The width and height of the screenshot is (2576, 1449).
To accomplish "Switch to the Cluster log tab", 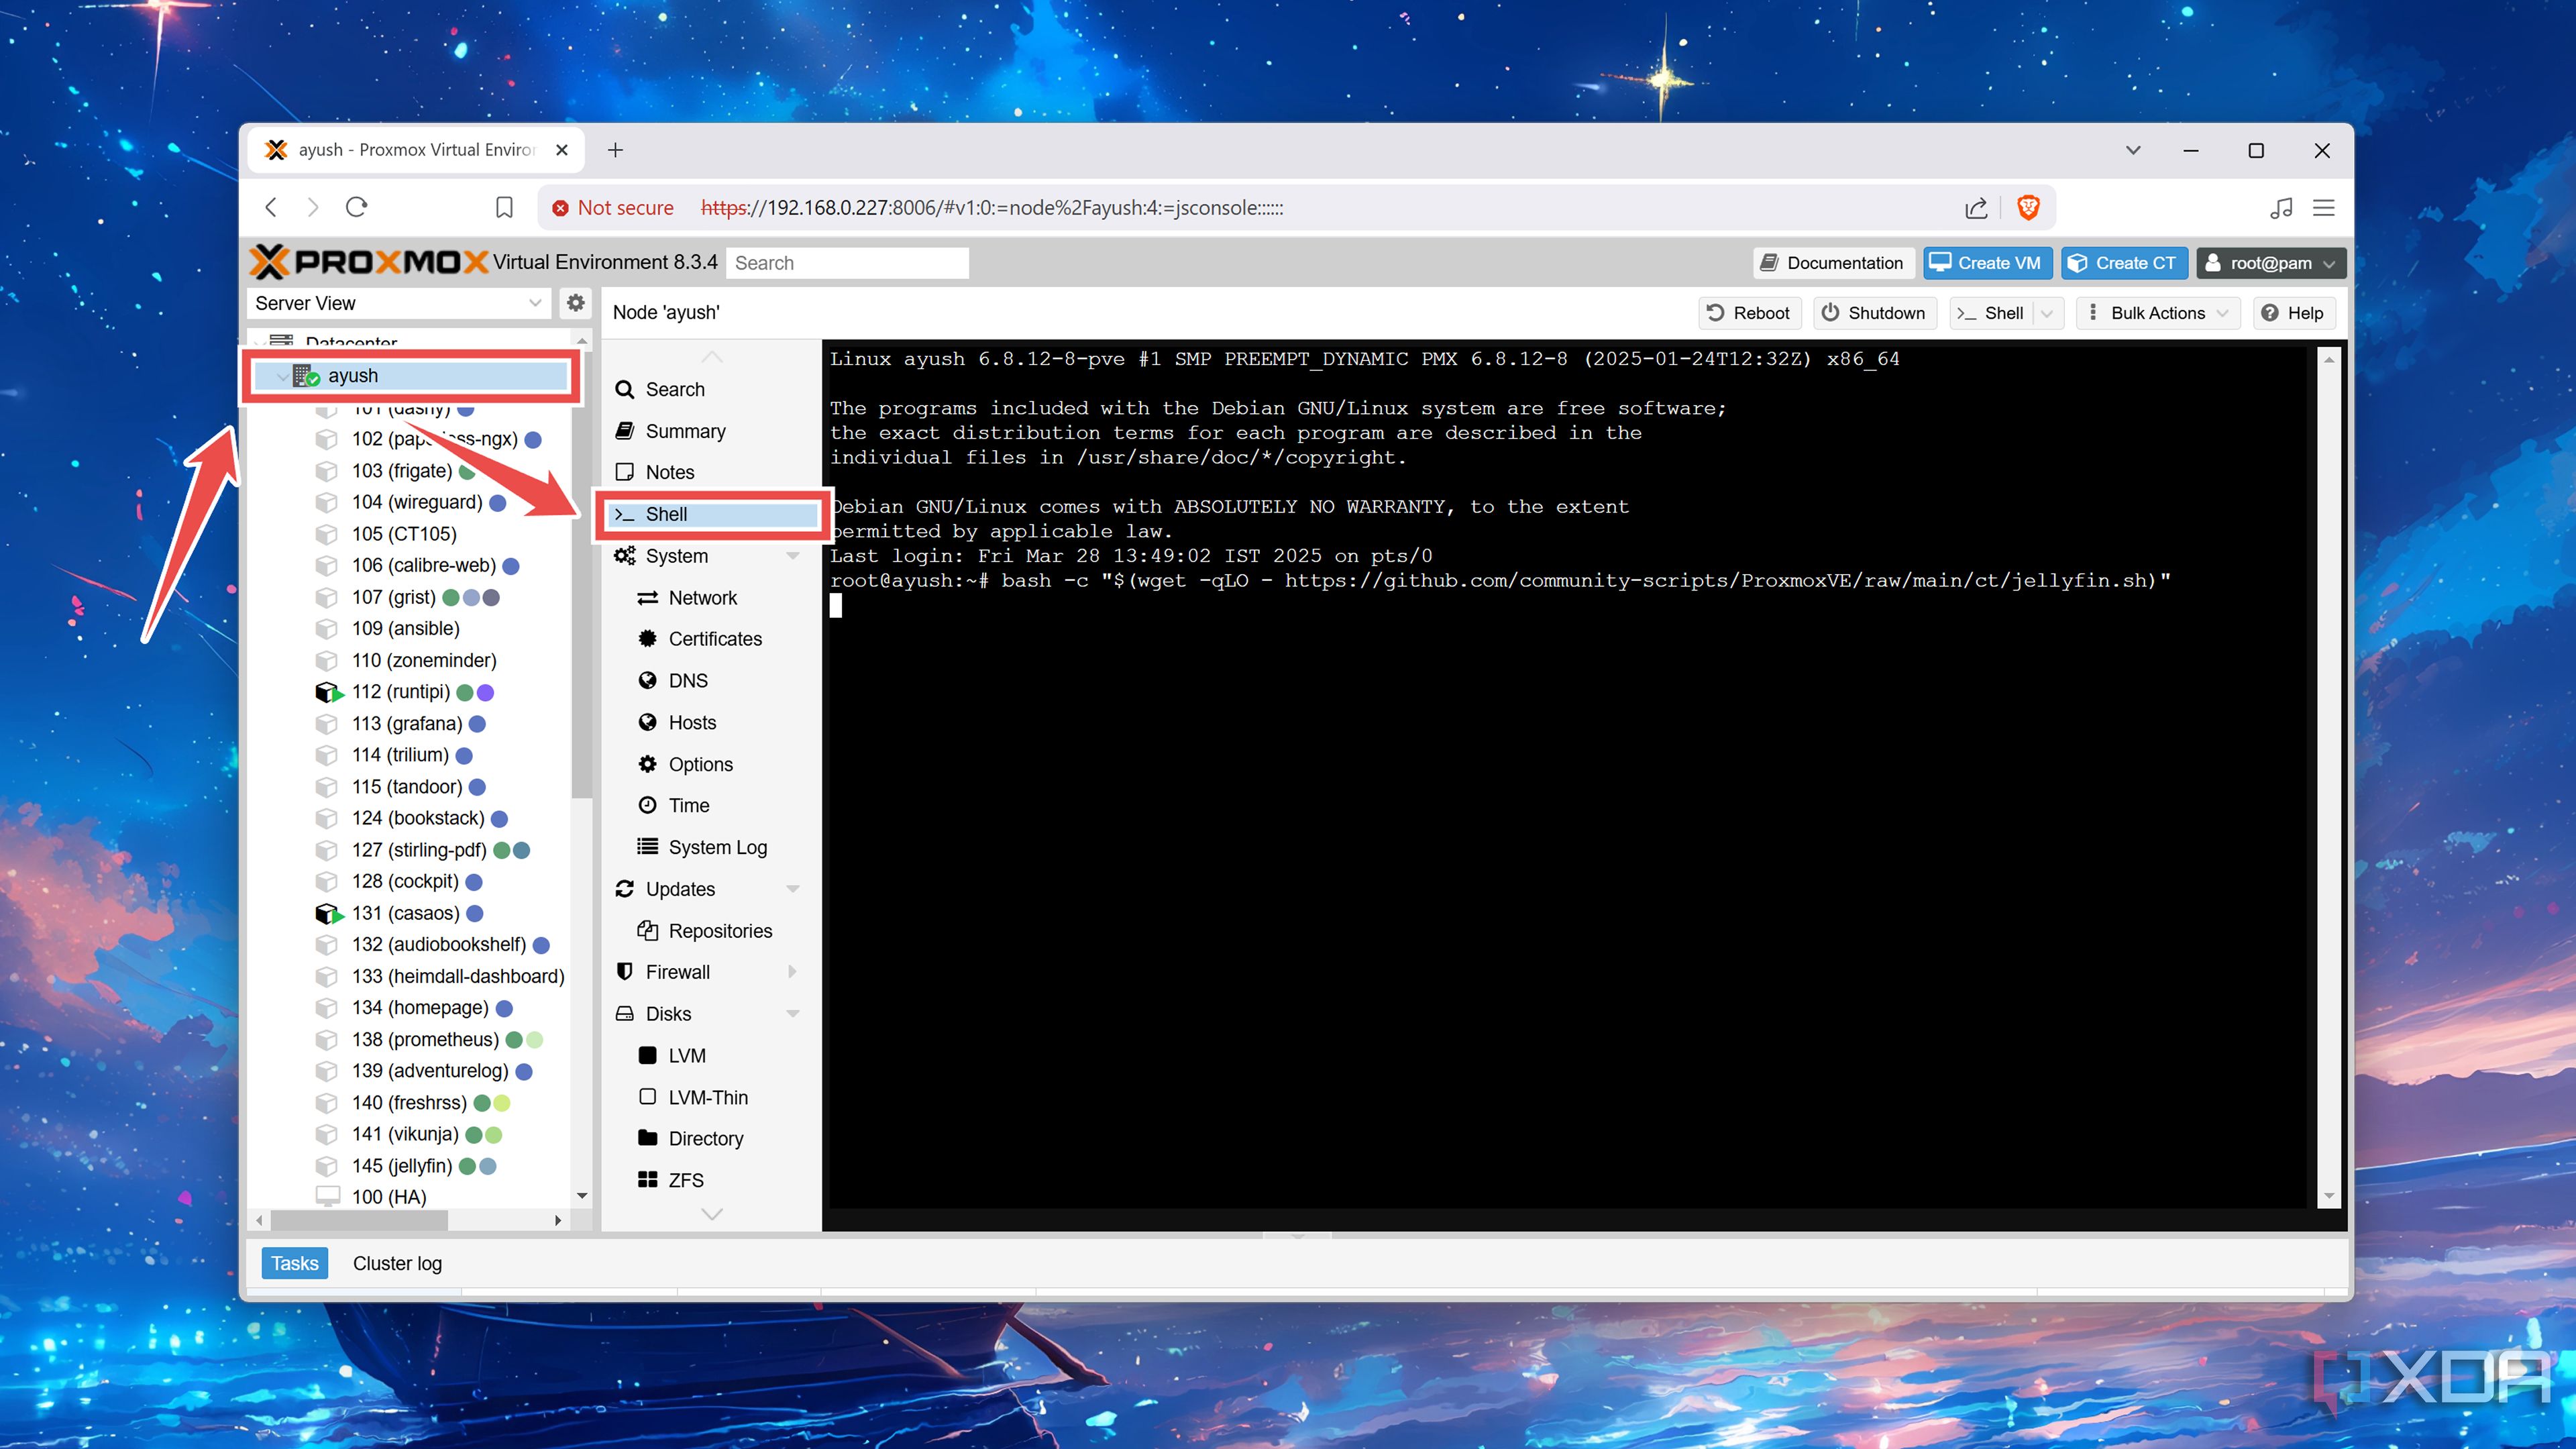I will [396, 1263].
